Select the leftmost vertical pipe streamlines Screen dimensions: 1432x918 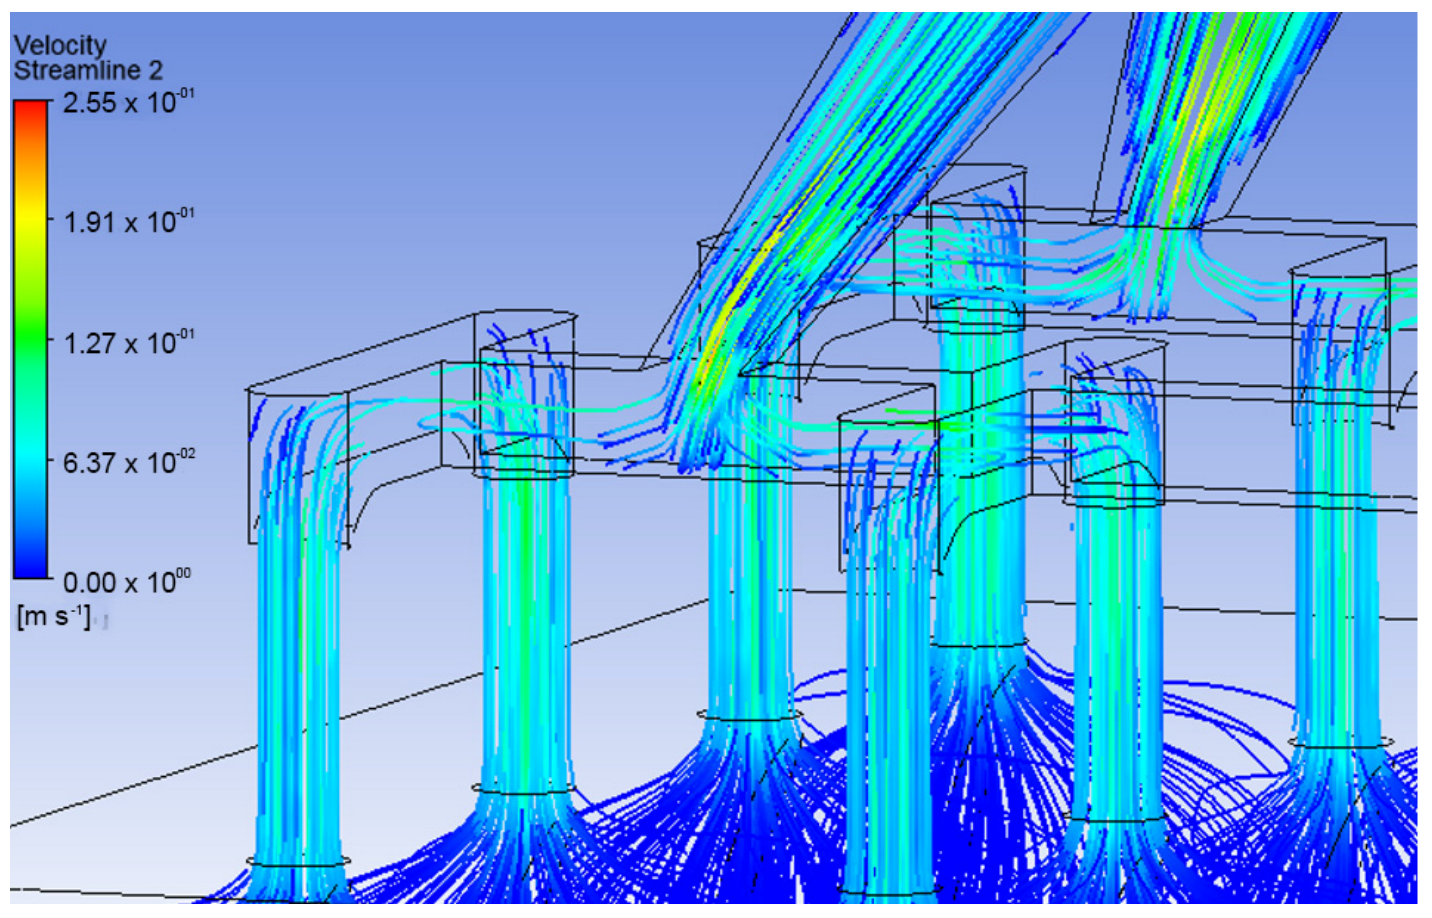click(298, 680)
